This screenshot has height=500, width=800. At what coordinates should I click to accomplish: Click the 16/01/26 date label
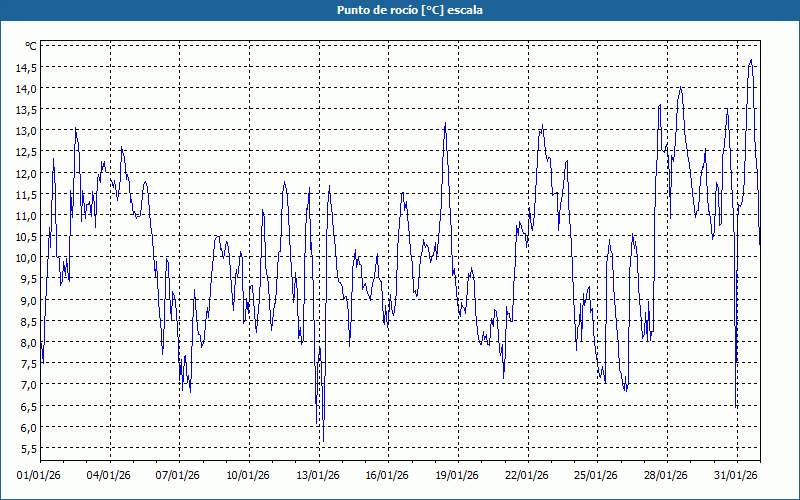pos(387,476)
